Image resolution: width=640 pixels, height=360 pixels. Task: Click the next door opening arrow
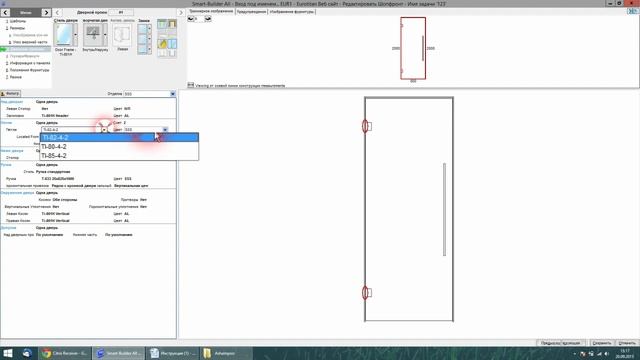181,13
